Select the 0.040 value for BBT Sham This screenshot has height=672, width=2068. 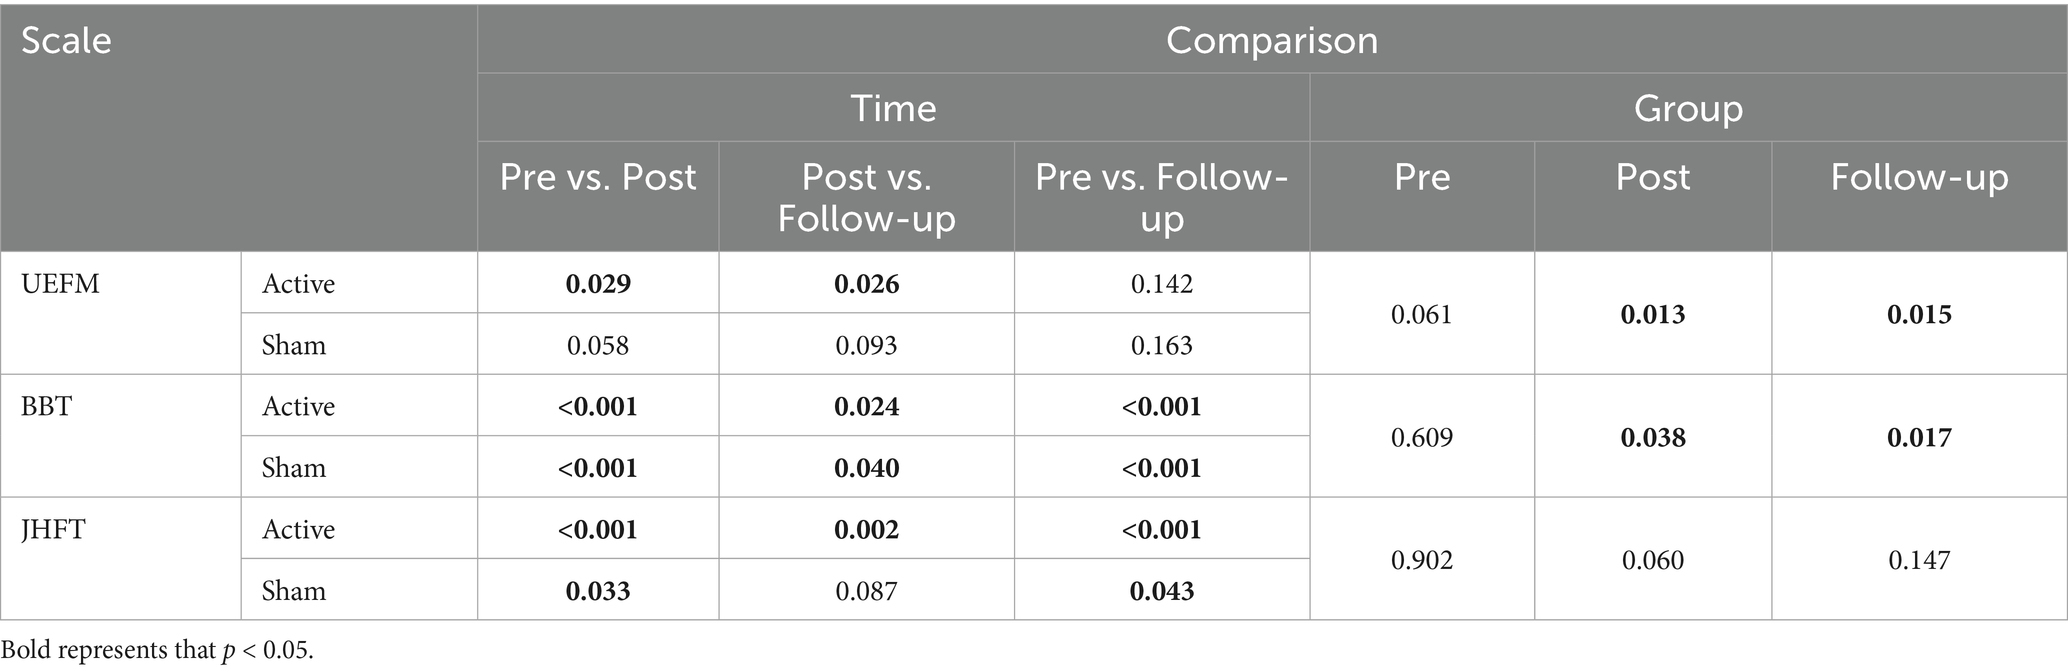point(866,469)
